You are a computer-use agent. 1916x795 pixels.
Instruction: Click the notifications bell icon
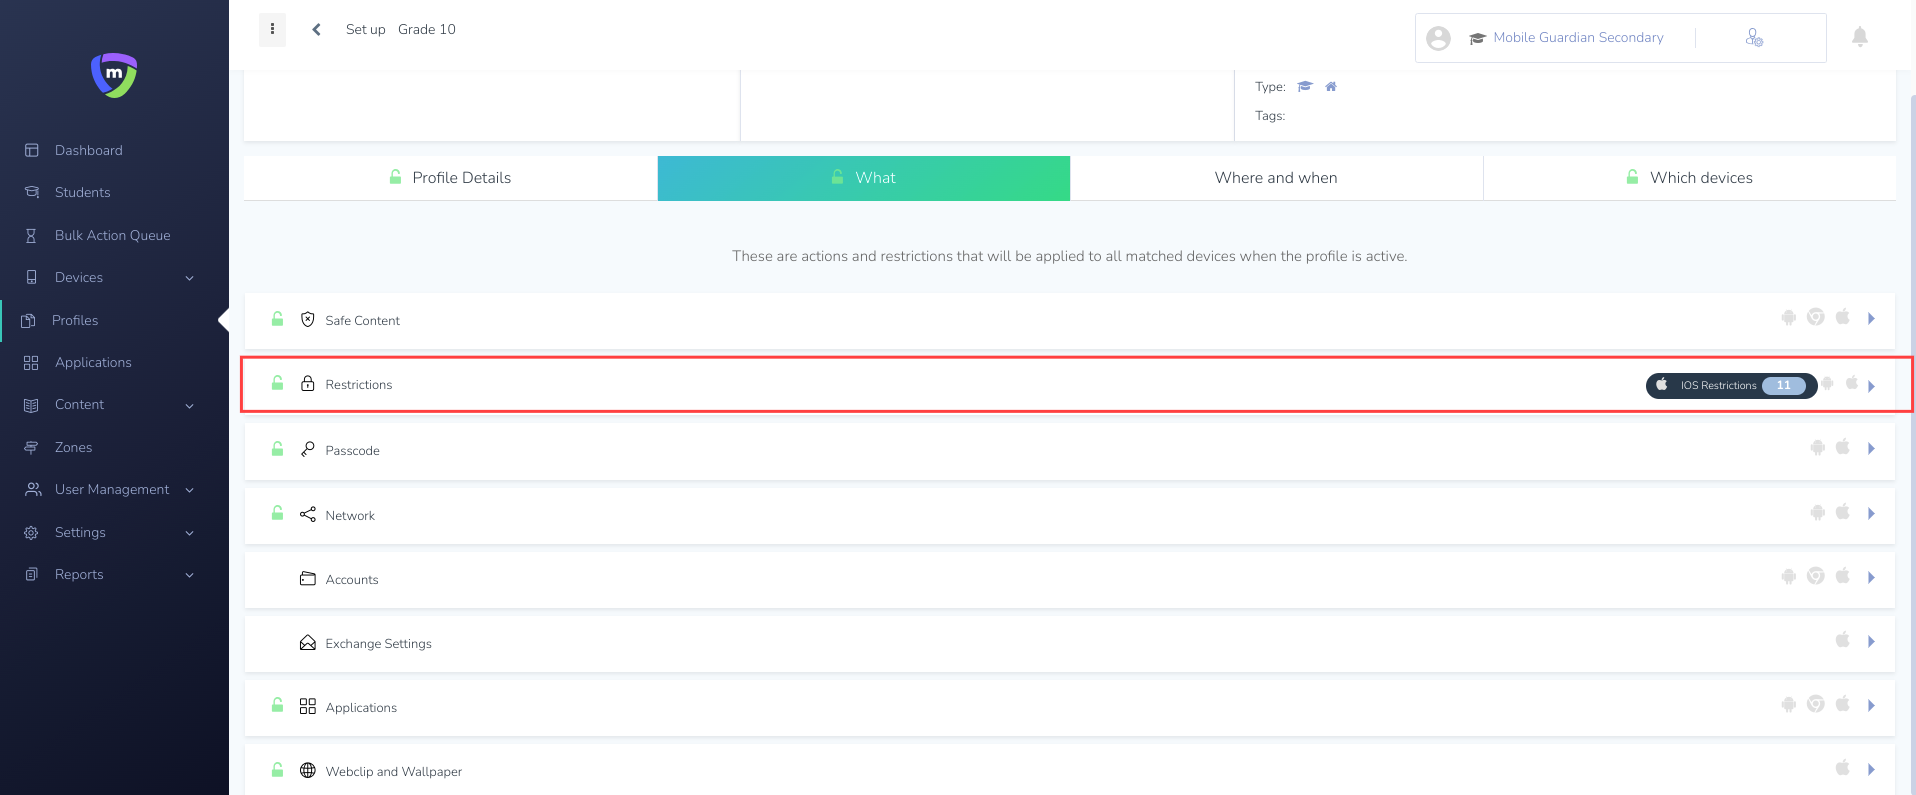click(x=1859, y=37)
